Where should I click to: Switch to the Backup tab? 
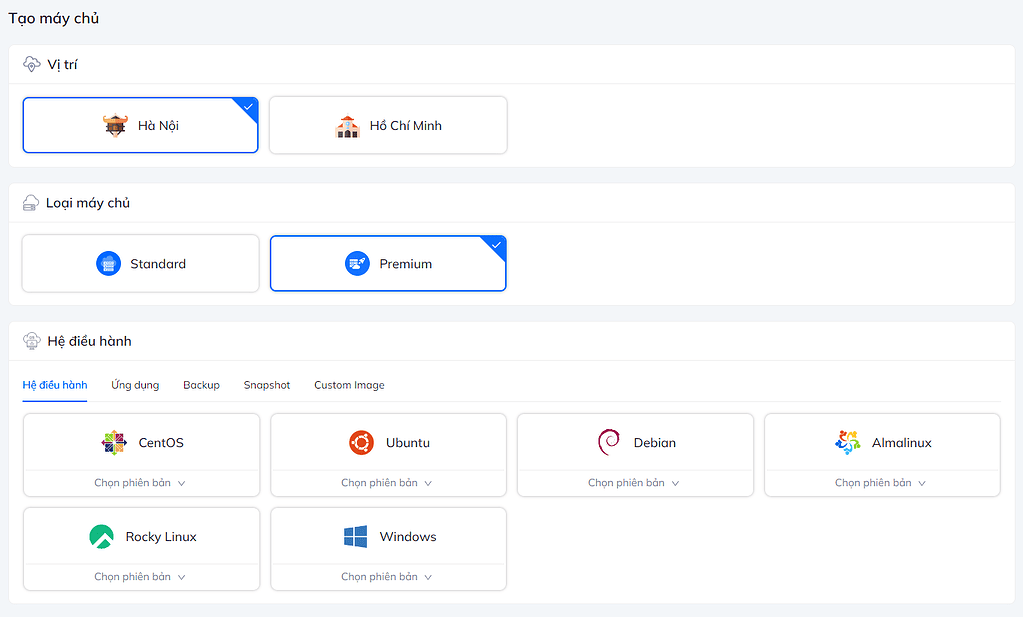coord(201,385)
